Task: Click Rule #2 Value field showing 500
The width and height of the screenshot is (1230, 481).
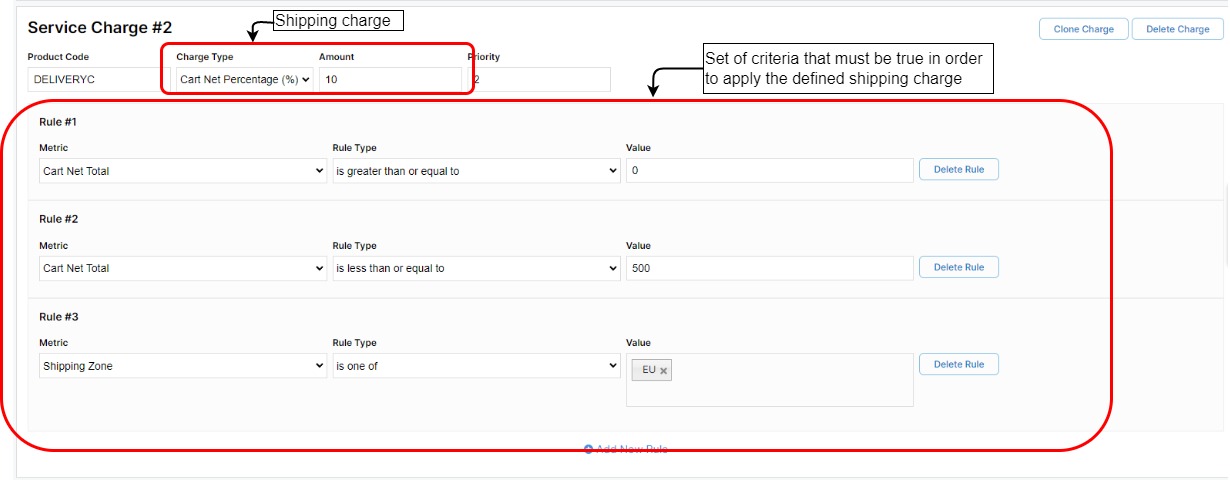Action: (x=769, y=268)
